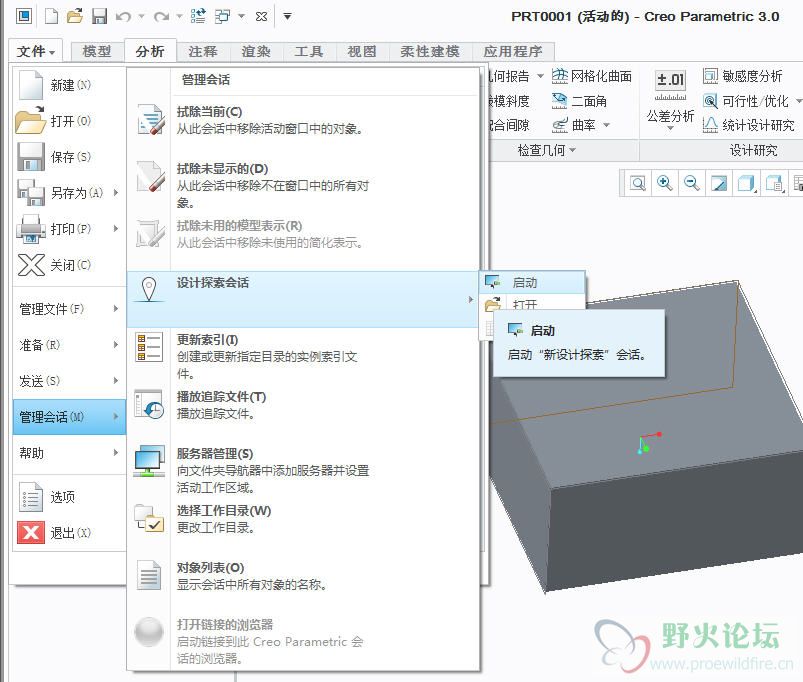This screenshot has width=803, height=682.
Task: Choose 新建(N) in file menu
Action: coord(69,85)
